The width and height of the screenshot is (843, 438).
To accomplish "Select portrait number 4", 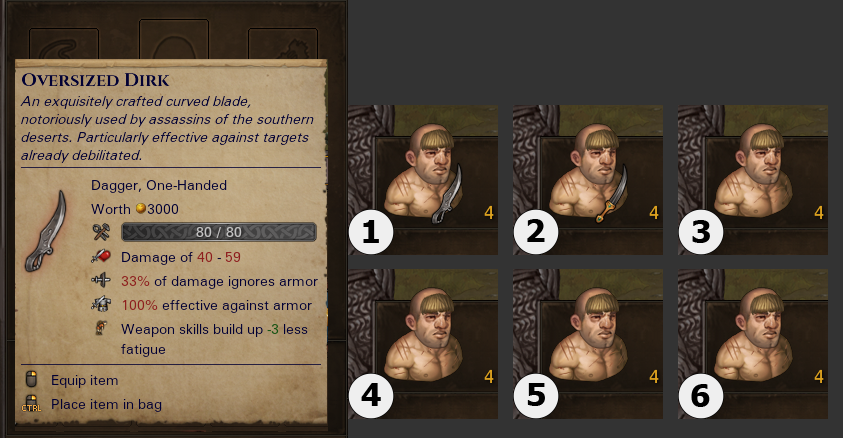I will pyautogui.click(x=423, y=344).
